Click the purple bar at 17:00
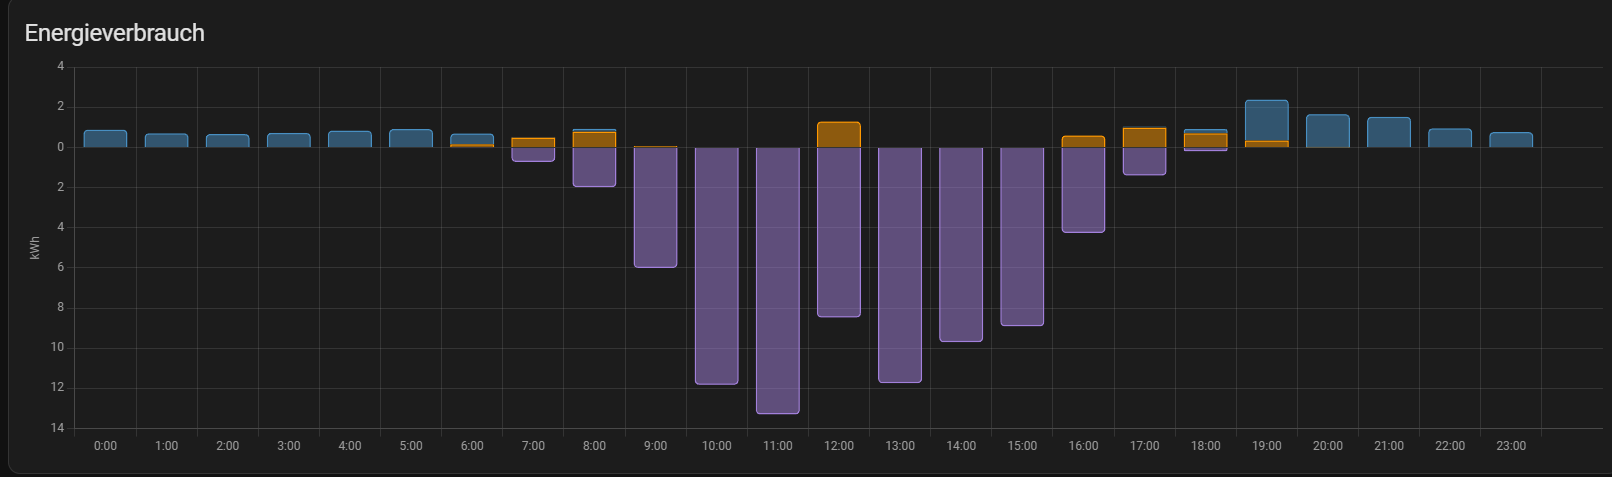Screen dimensions: 1612x477 [x=1144, y=161]
